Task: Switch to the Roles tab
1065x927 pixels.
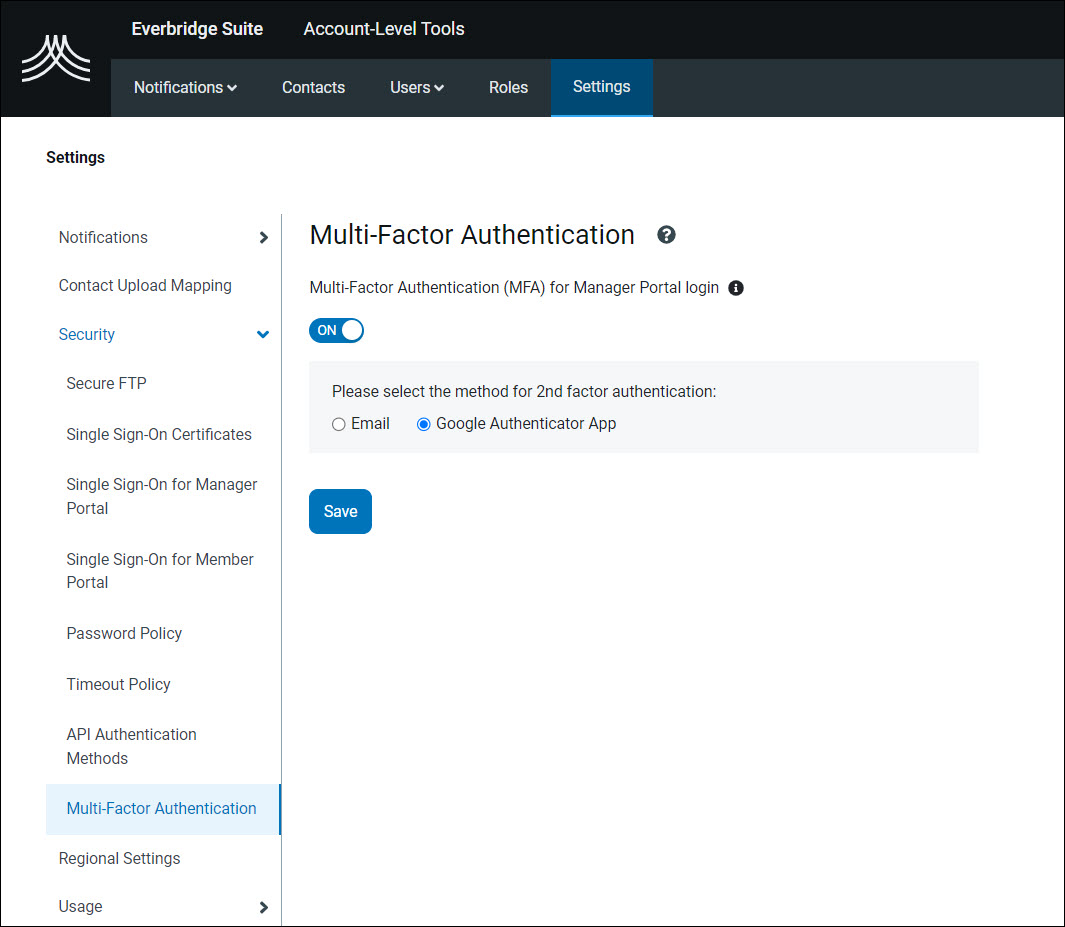Action: (x=508, y=87)
